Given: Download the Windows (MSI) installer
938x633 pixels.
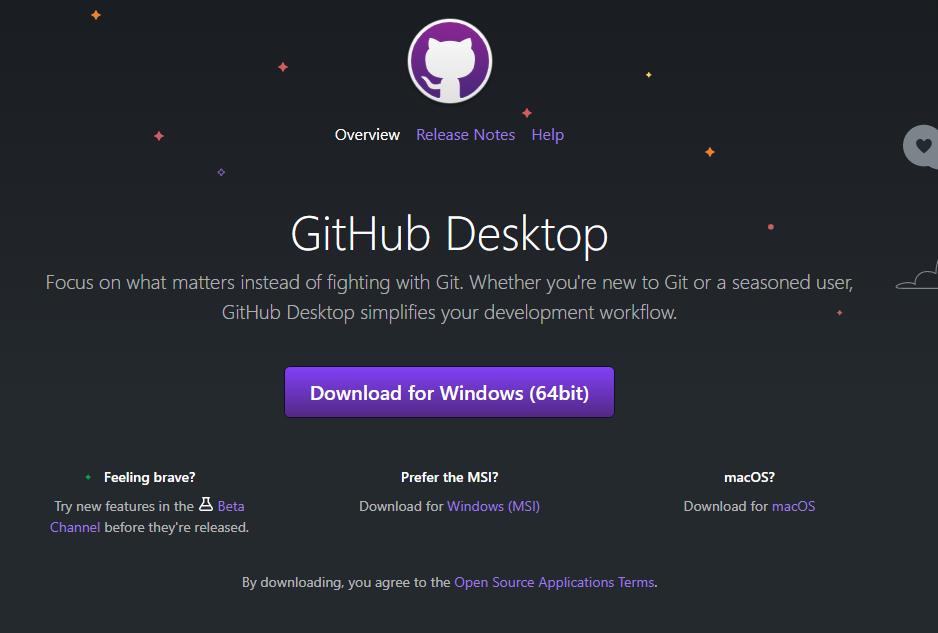Looking at the screenshot, I should [494, 506].
